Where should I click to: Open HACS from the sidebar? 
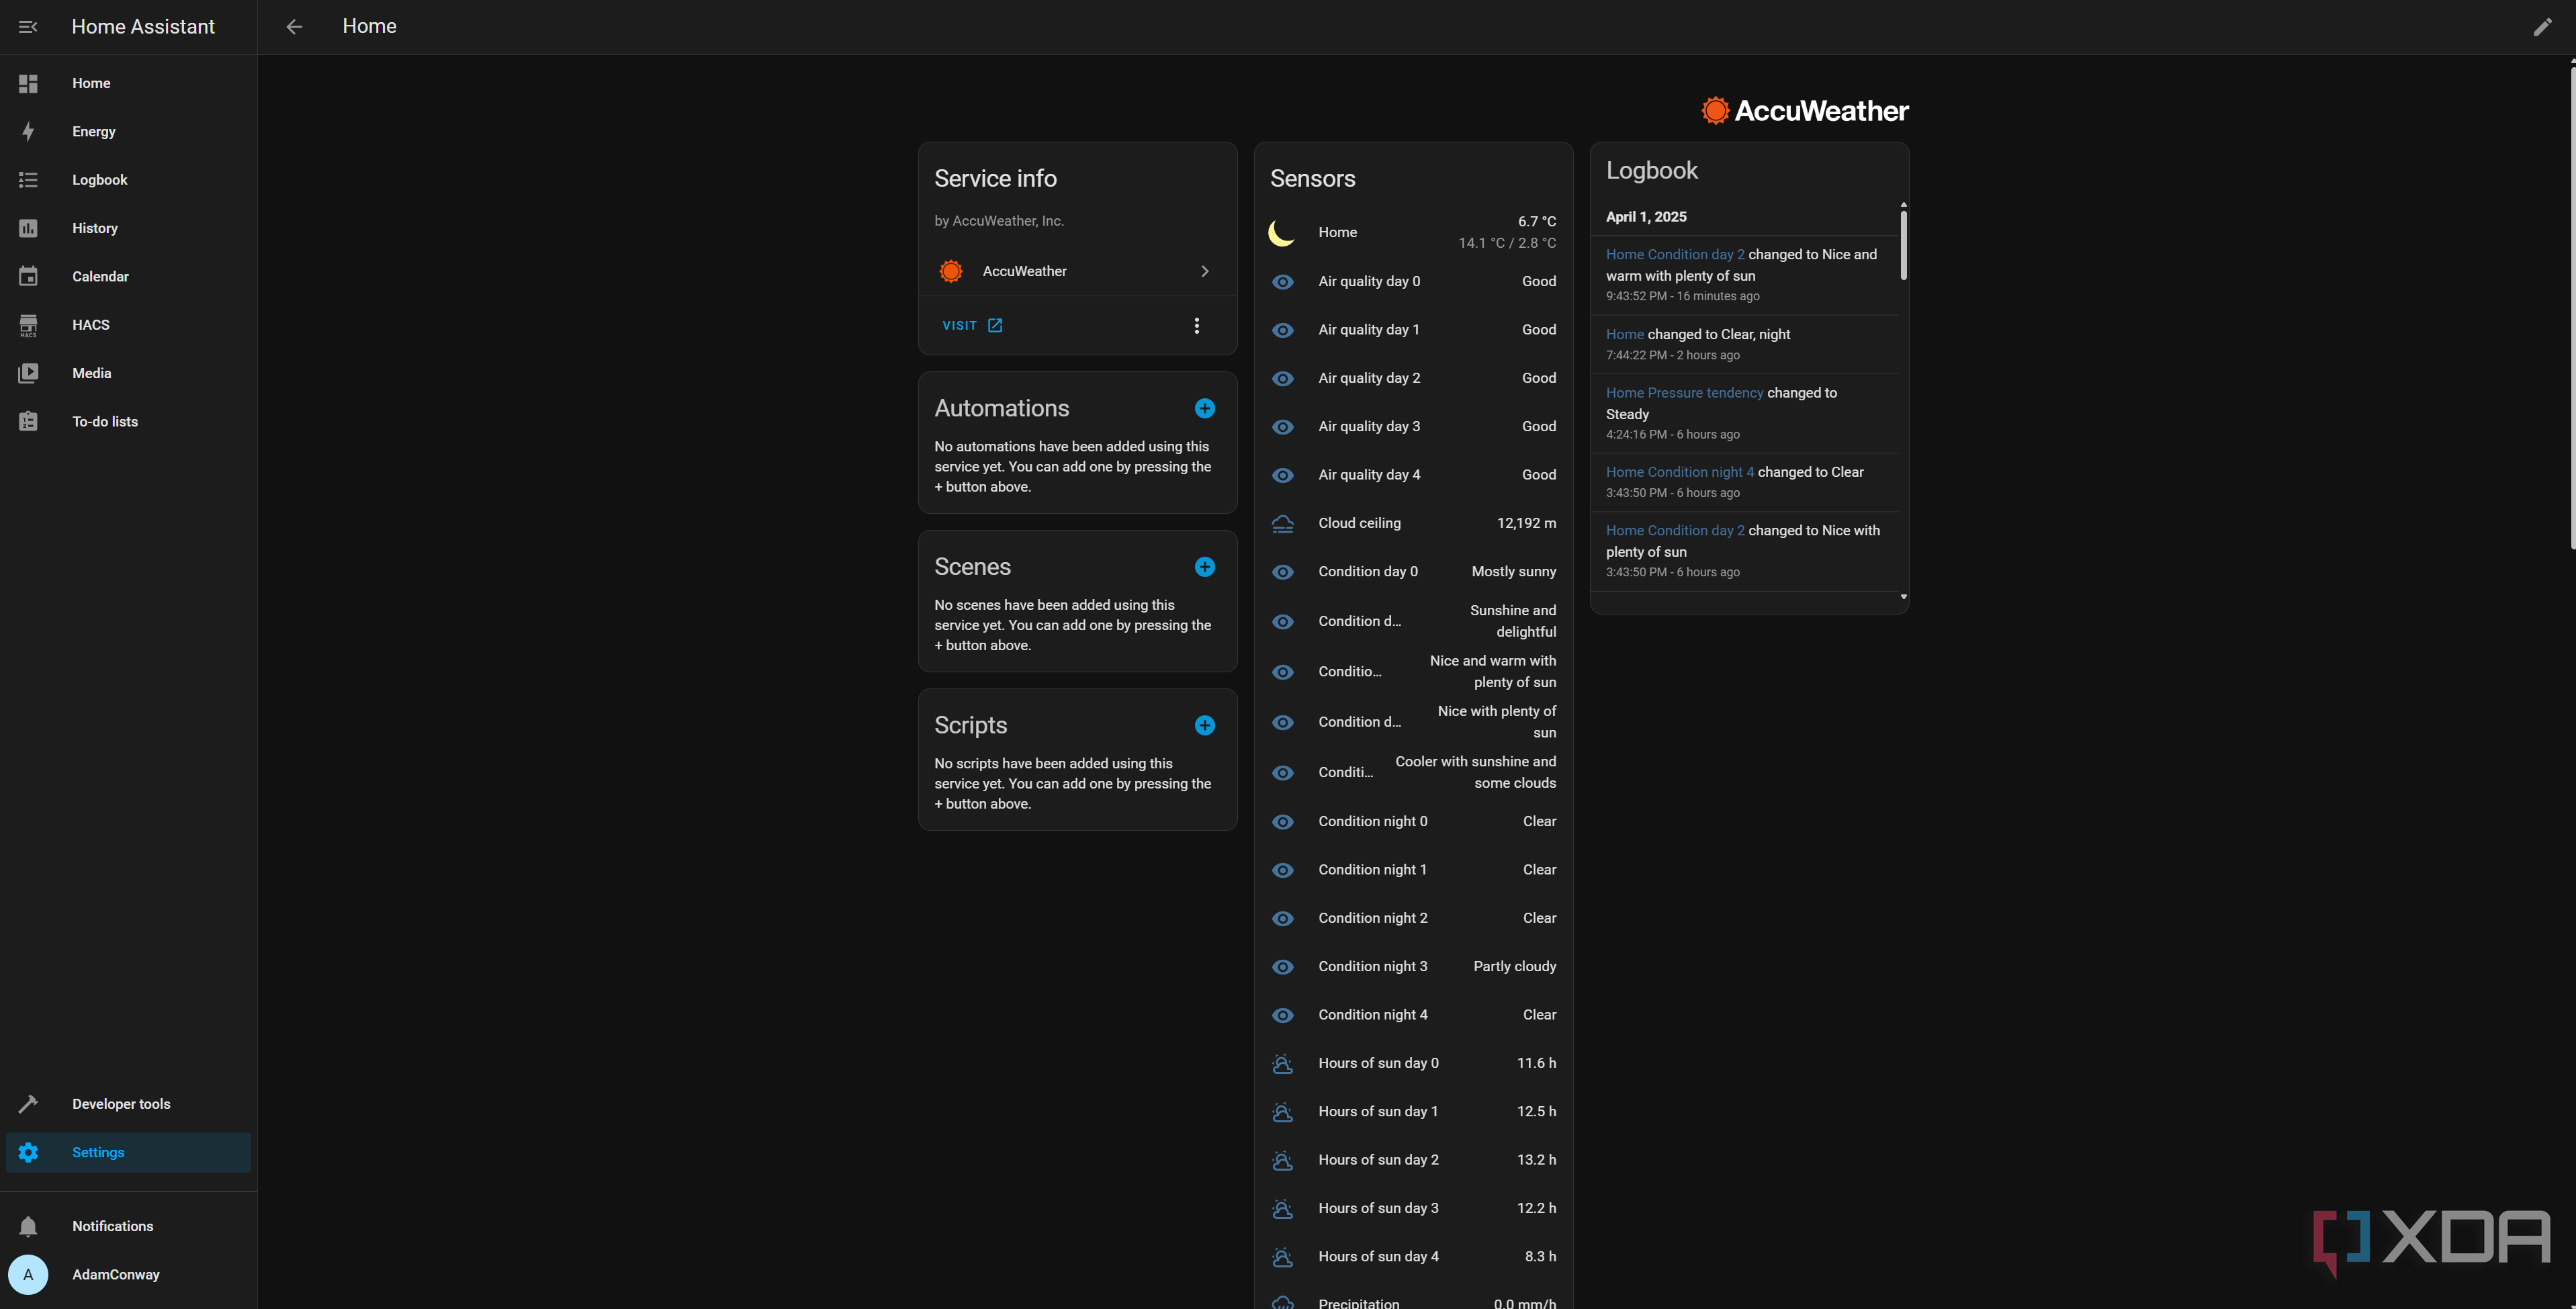(128, 325)
